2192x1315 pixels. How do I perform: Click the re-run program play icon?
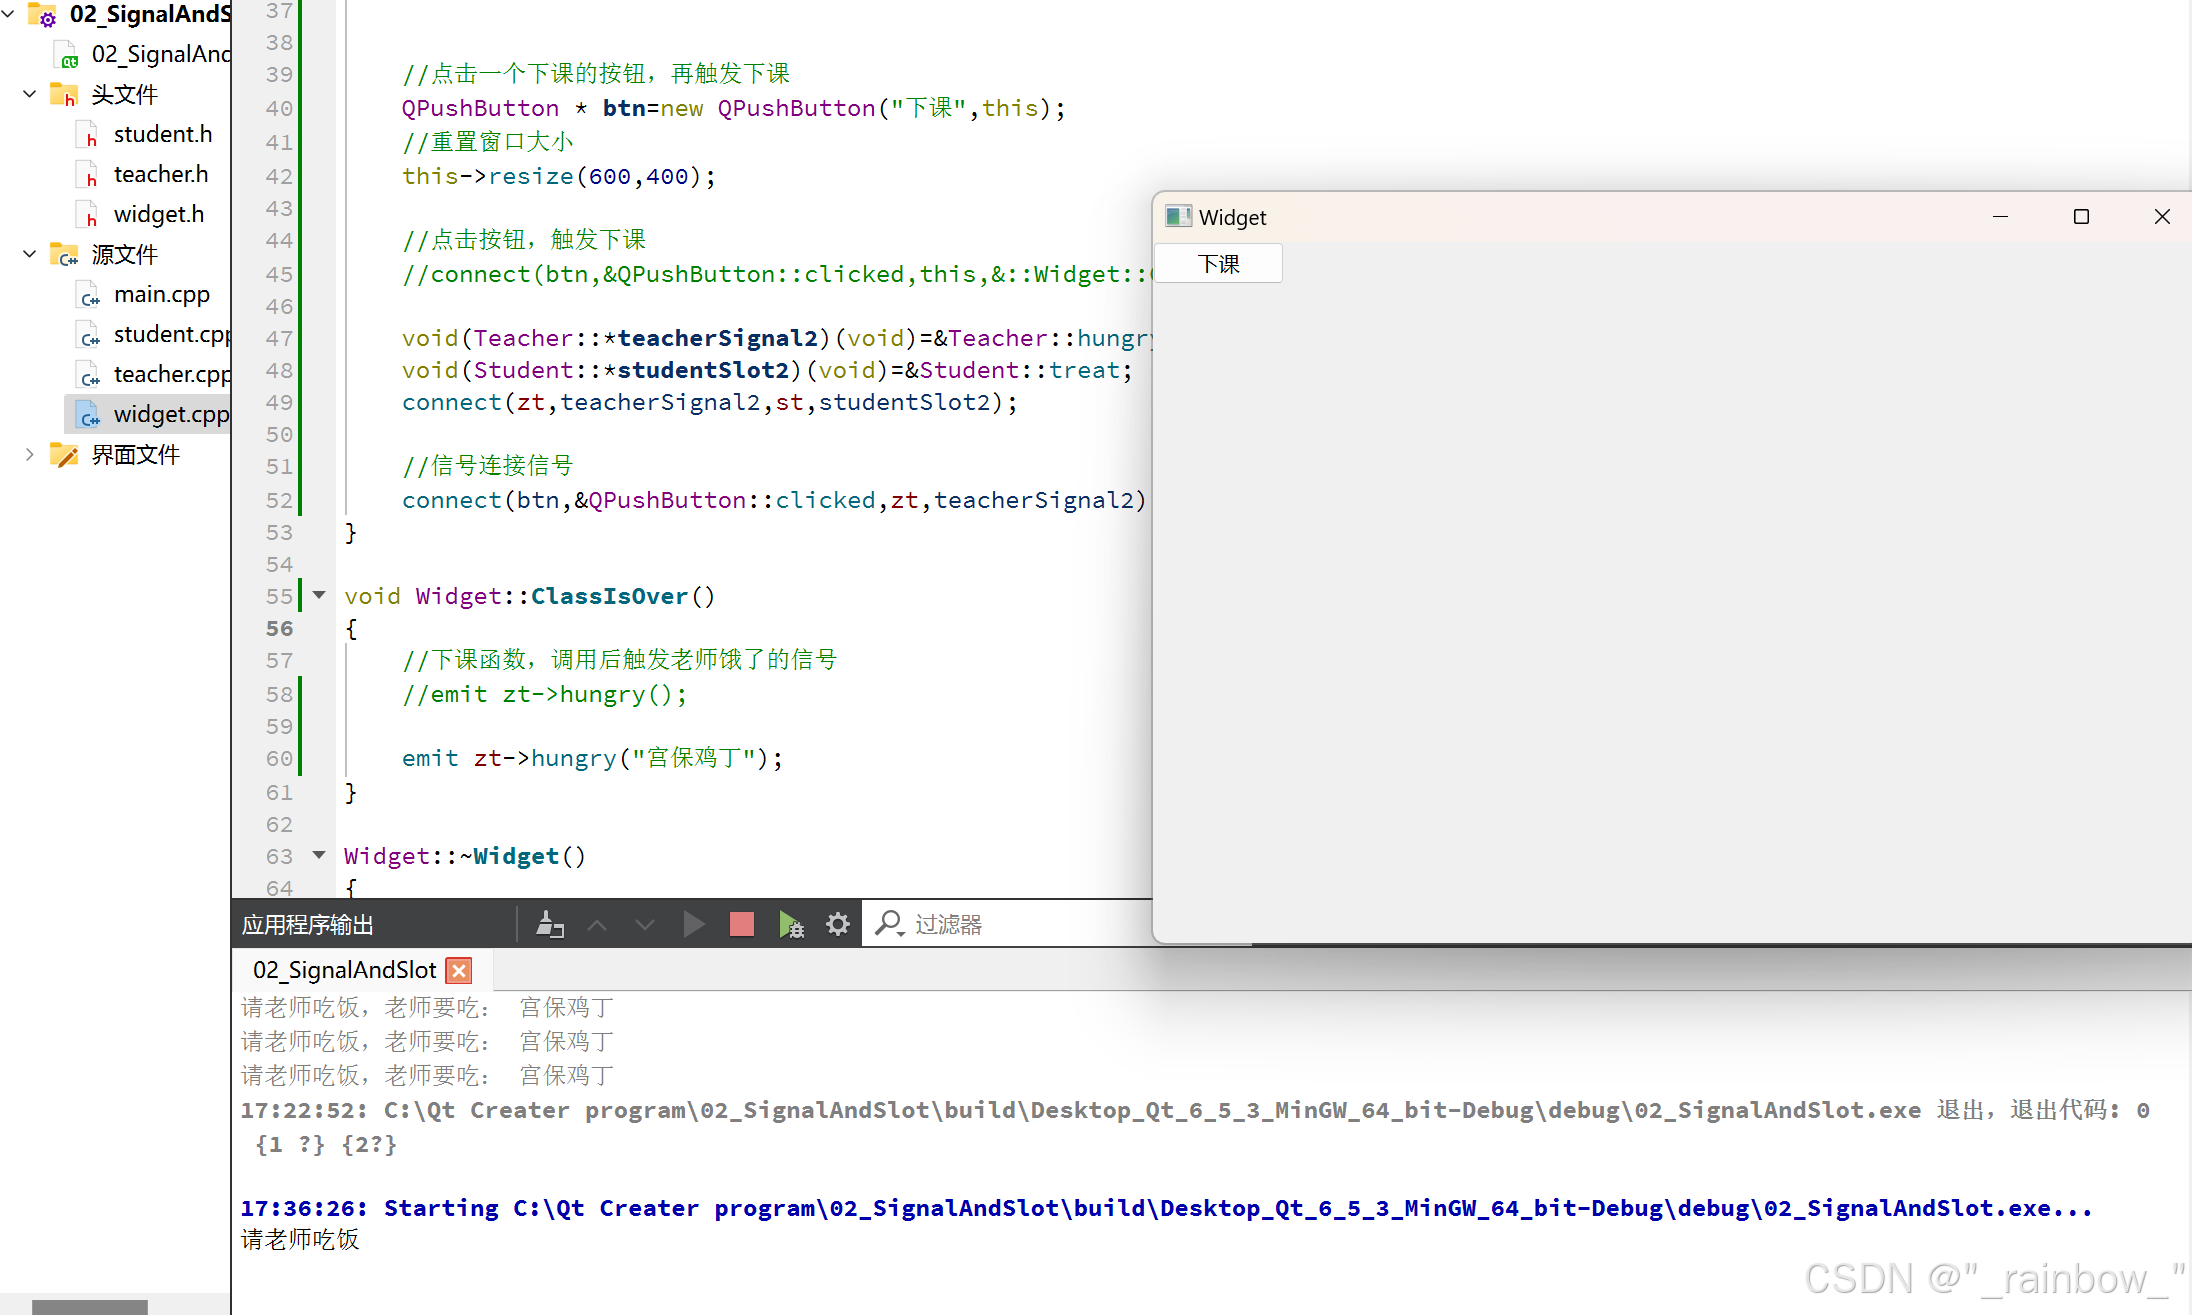coord(693,924)
